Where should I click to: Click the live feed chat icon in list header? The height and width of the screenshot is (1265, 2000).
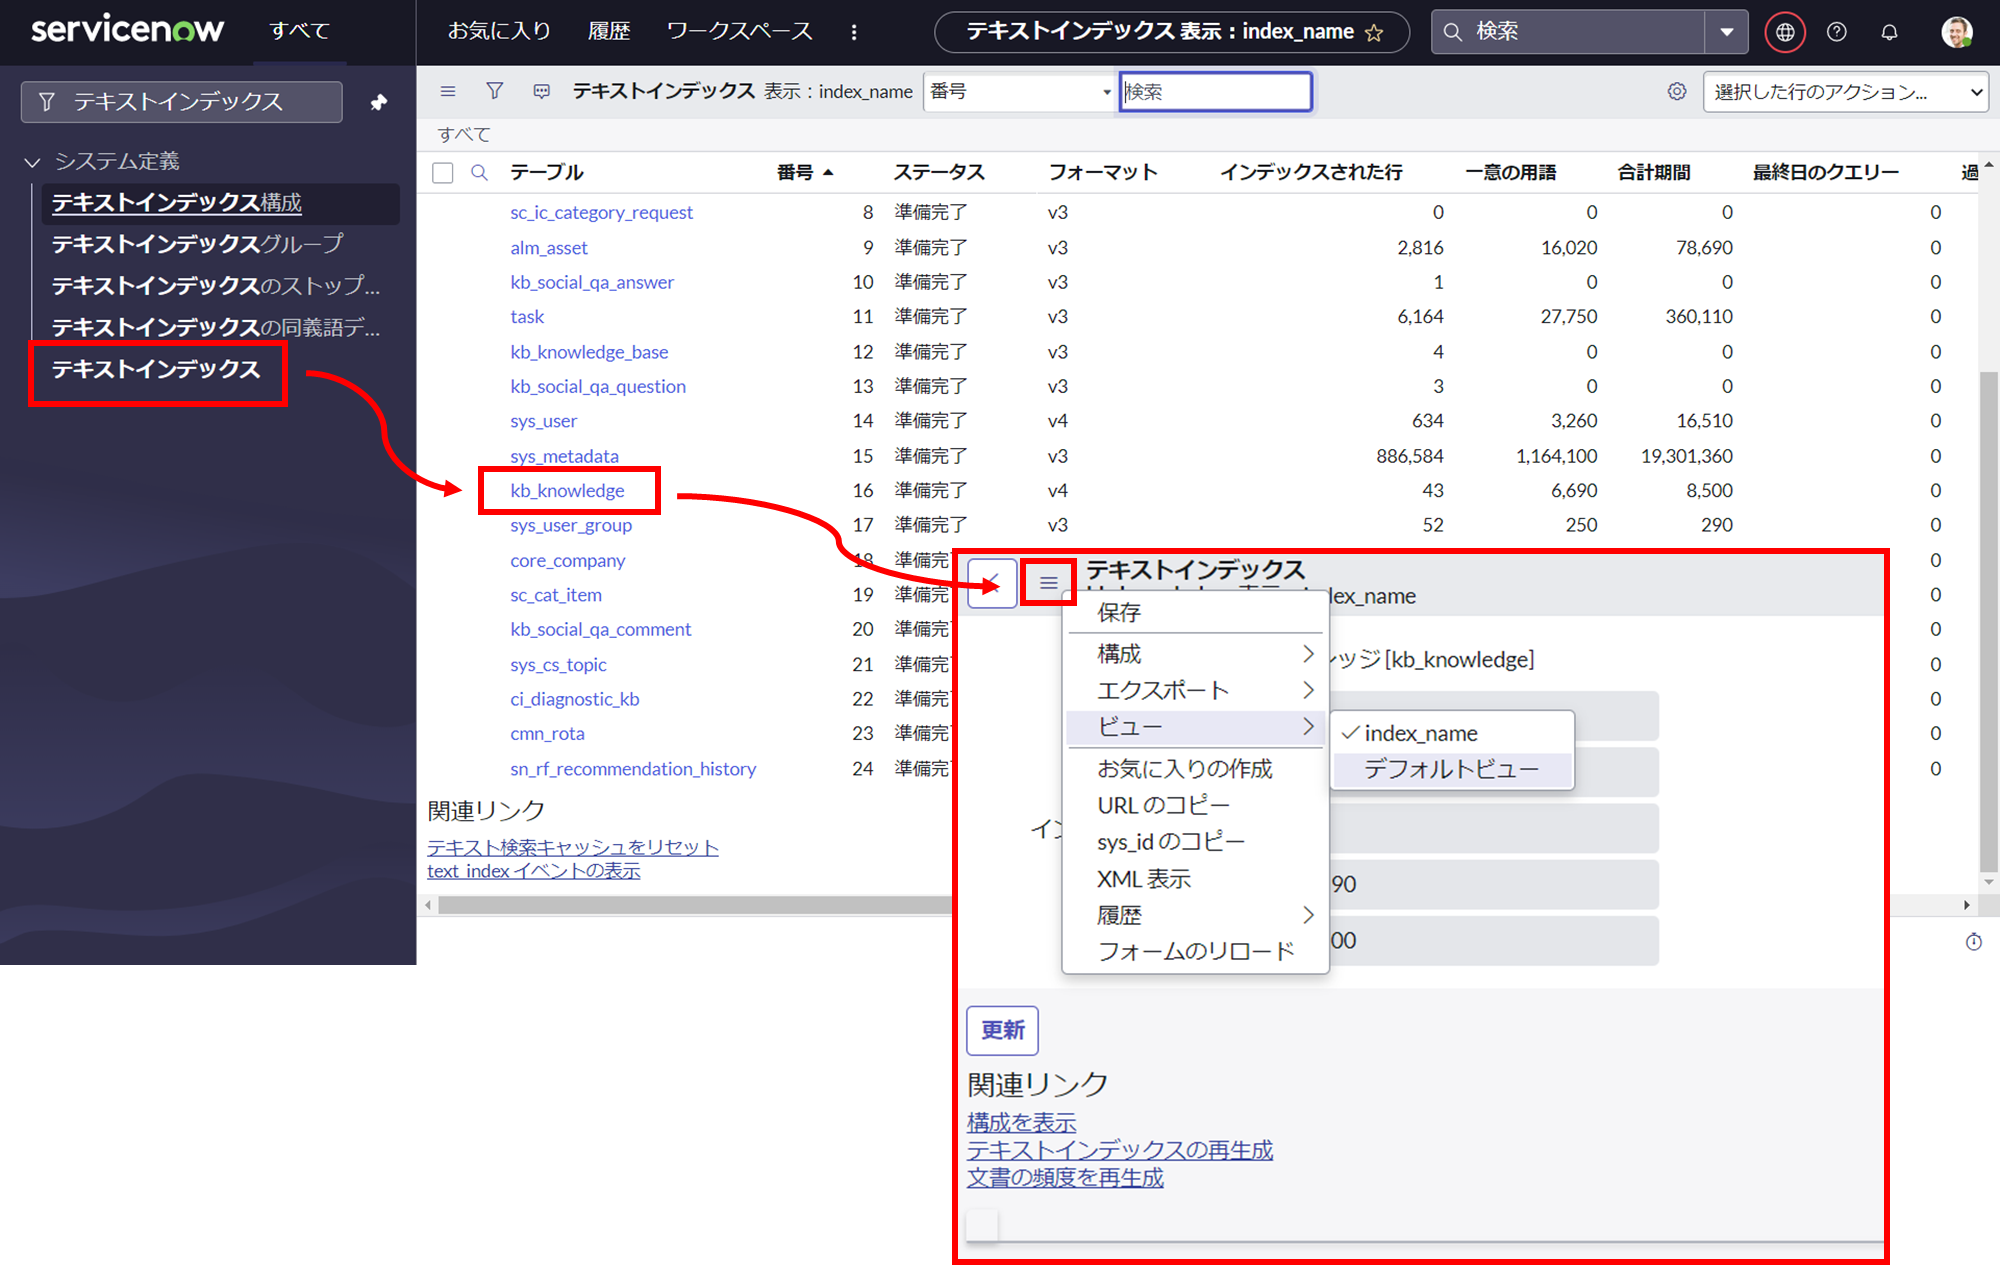pyautogui.click(x=541, y=91)
